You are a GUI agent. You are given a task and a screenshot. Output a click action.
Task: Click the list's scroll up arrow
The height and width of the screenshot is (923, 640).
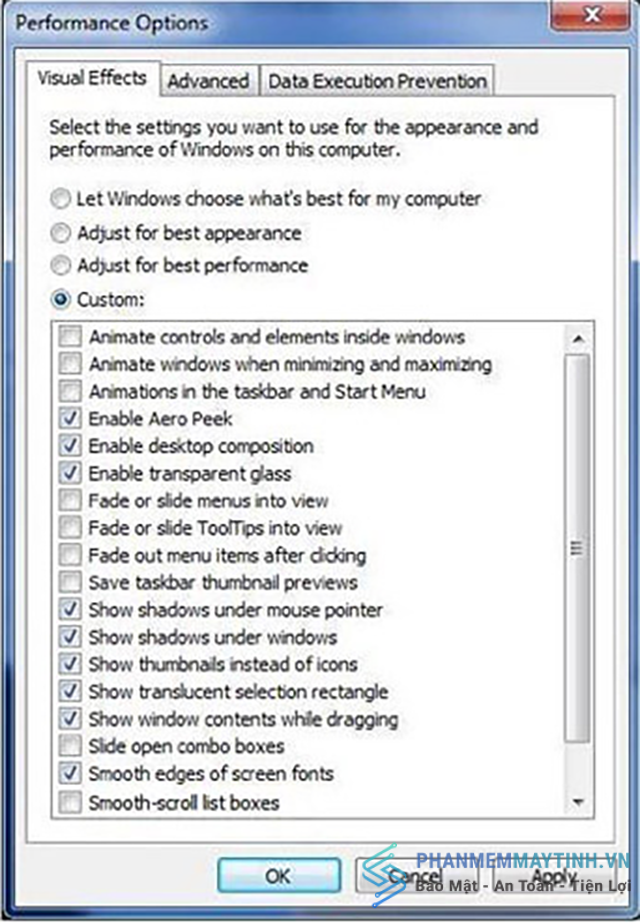(578, 339)
